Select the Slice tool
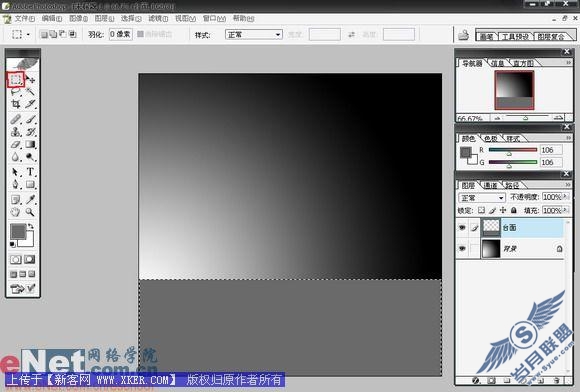The image size is (580, 392). click(x=30, y=104)
